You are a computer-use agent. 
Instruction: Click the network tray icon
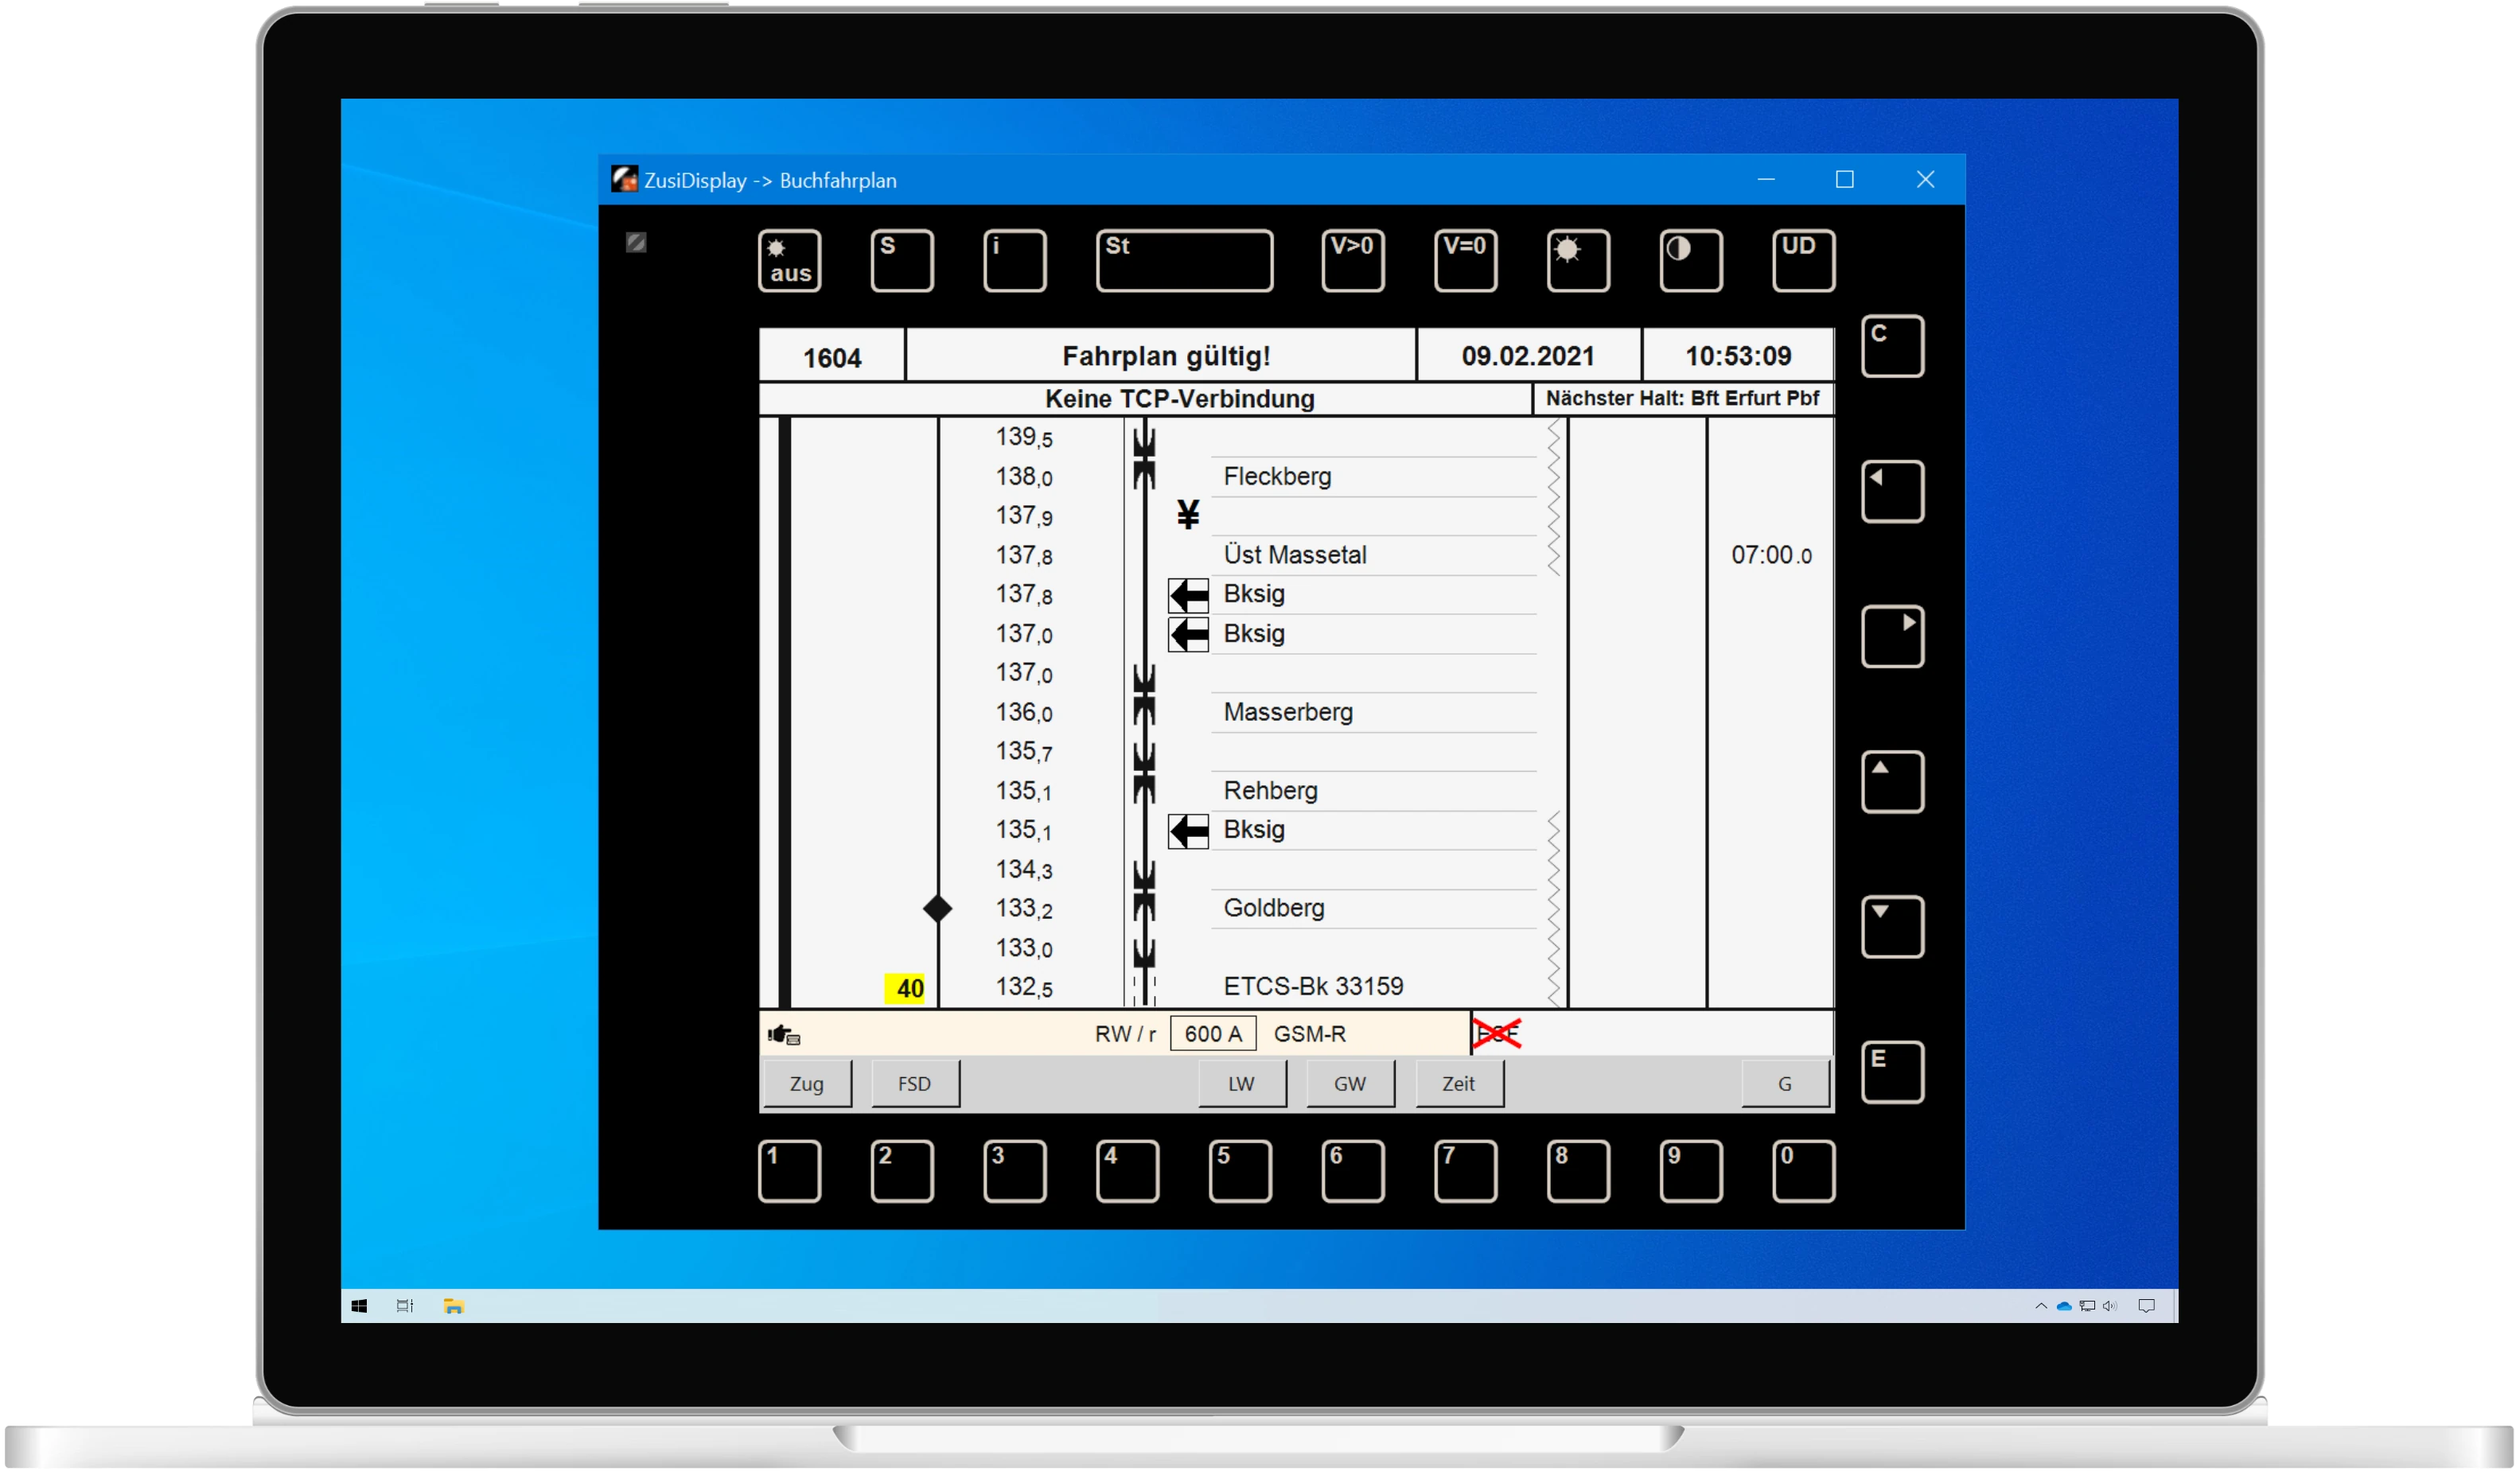click(2087, 1306)
